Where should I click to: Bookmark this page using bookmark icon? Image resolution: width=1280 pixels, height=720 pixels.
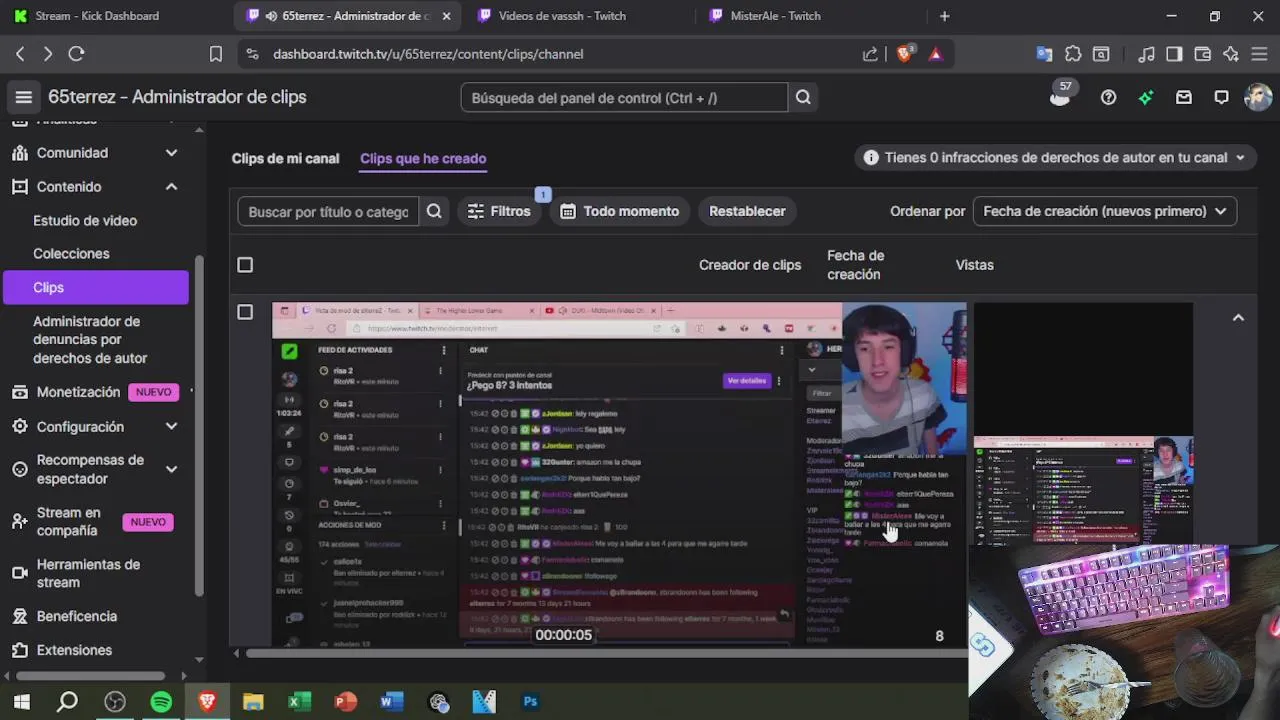point(215,54)
